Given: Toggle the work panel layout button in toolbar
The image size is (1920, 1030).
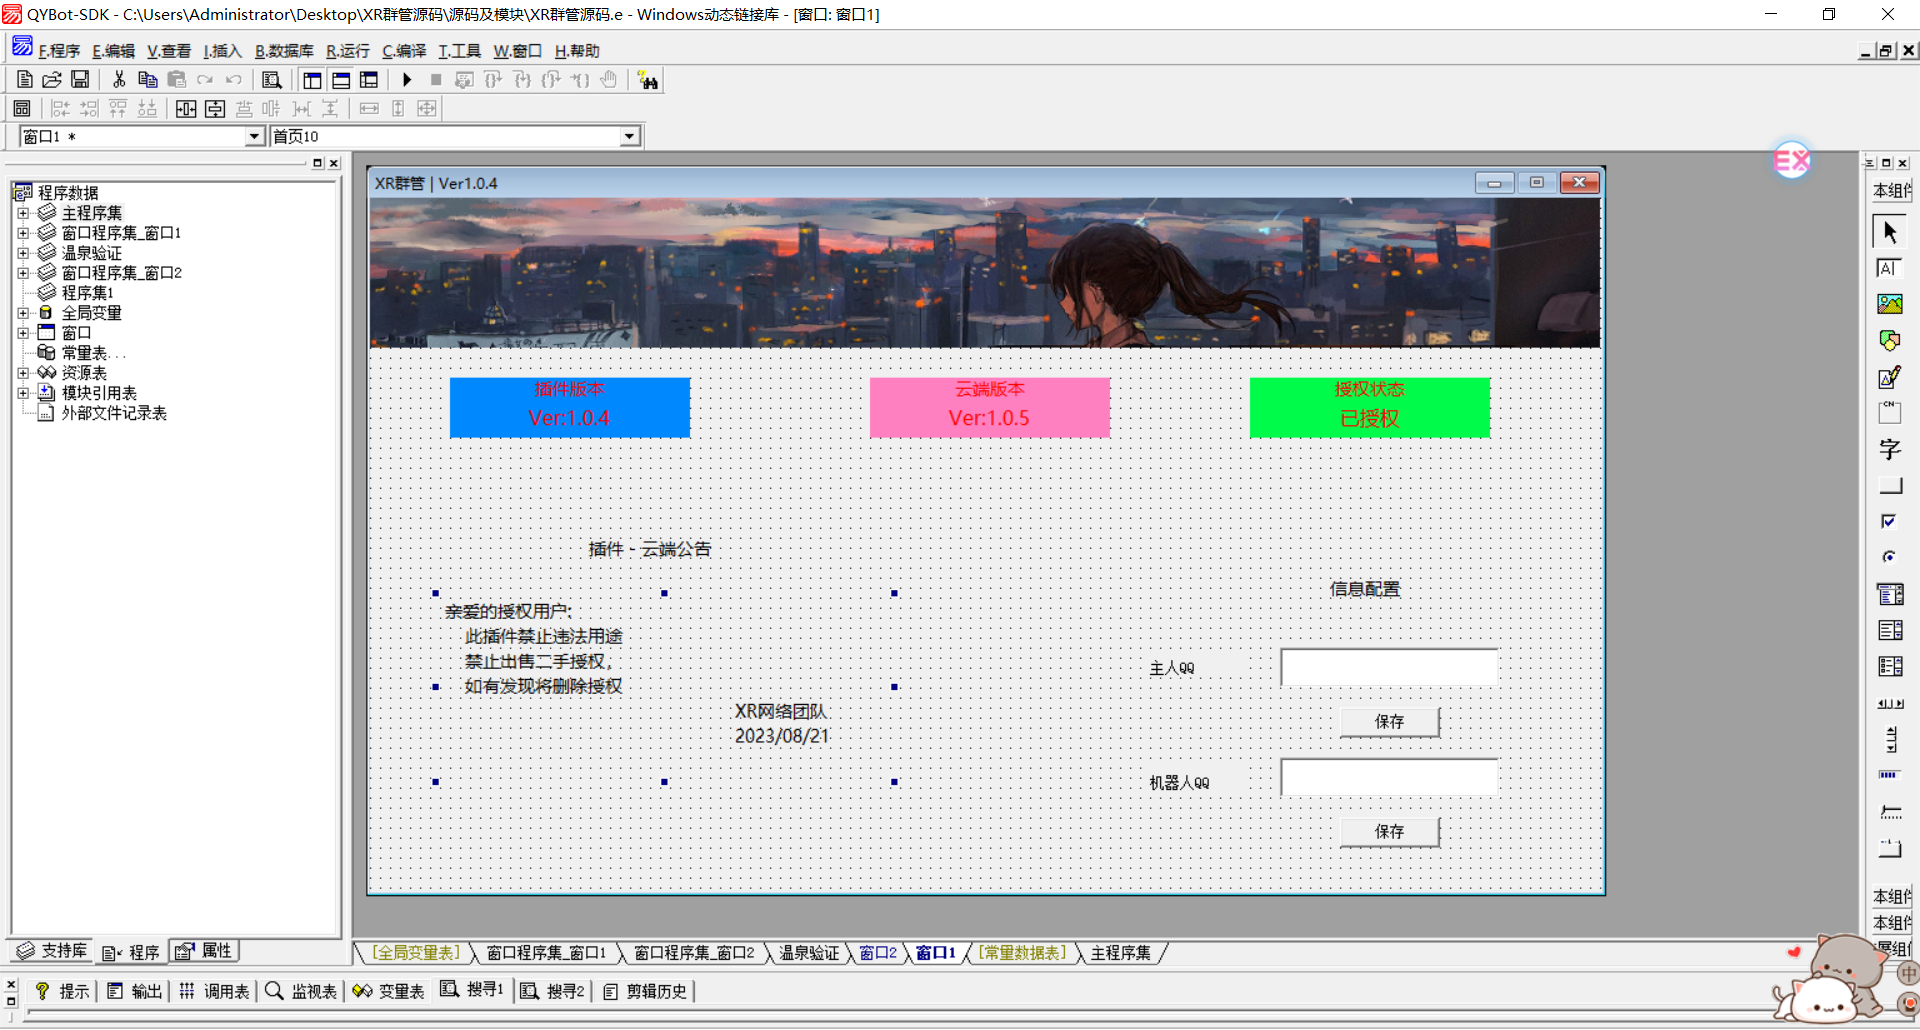Looking at the screenshot, I should (x=312, y=80).
